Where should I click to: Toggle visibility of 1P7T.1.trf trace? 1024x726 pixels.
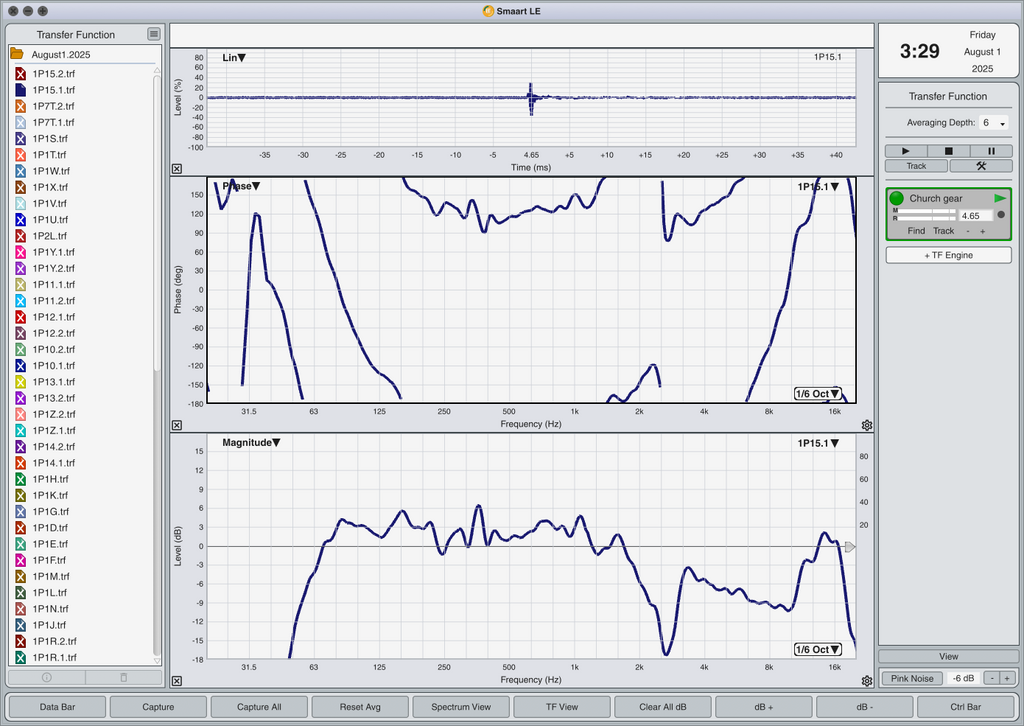pyautogui.click(x=20, y=122)
